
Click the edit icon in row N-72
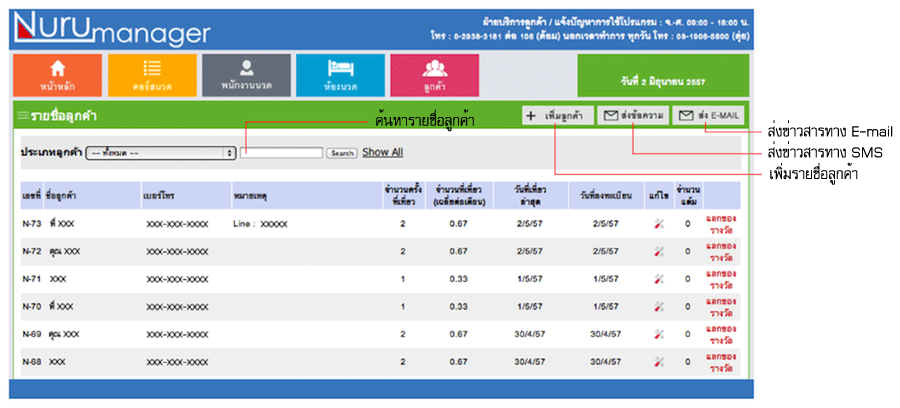click(657, 251)
